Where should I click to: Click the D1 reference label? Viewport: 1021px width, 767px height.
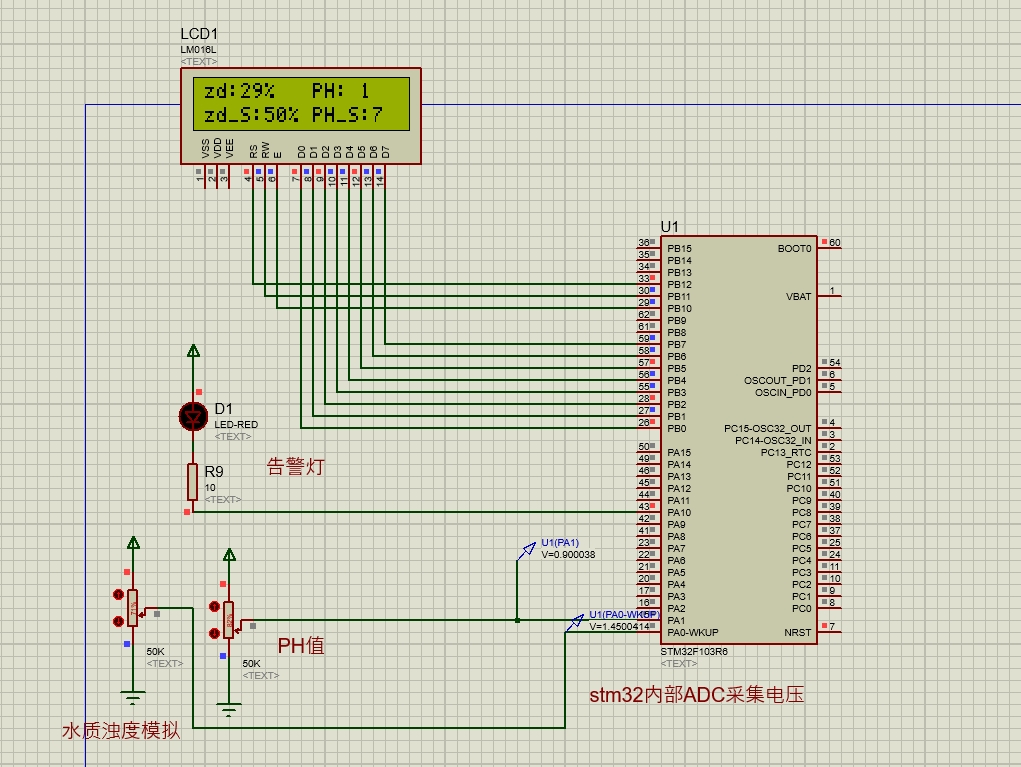click(x=223, y=409)
